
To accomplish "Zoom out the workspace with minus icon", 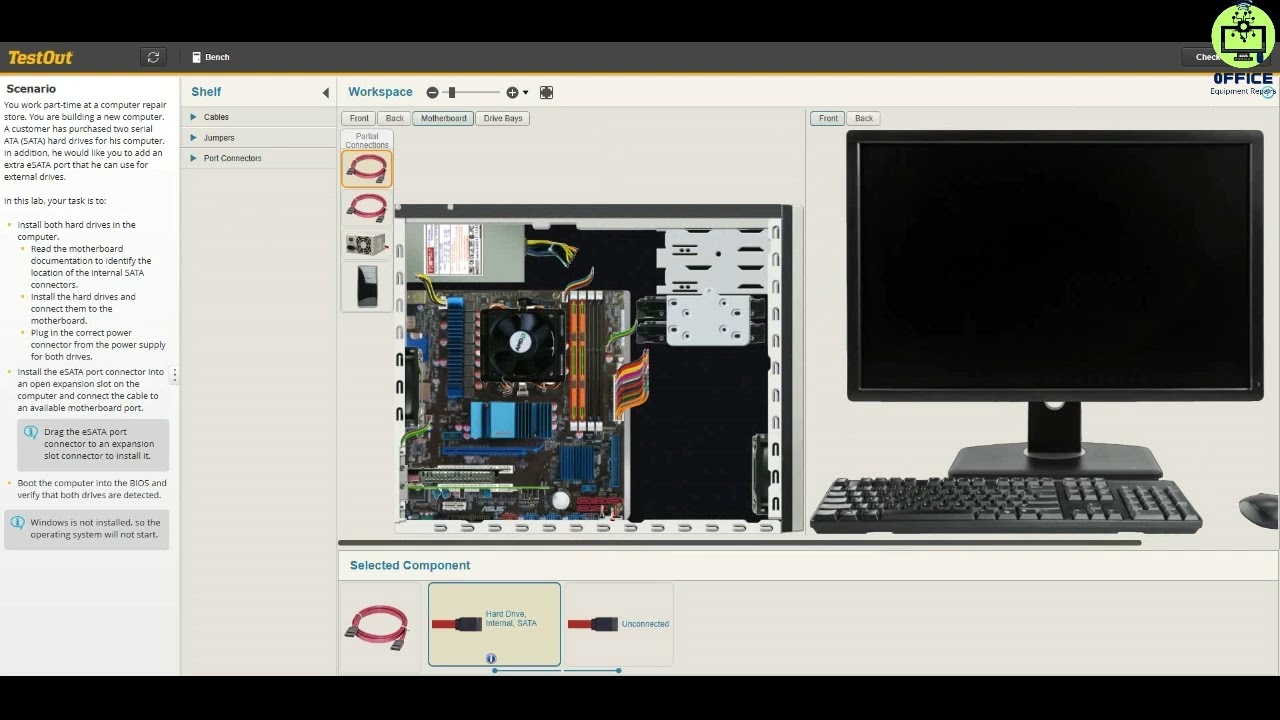I will (x=432, y=92).
